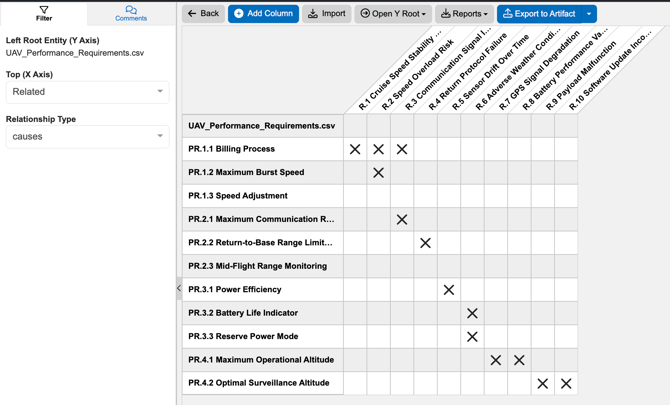Click column header R.9 Payload Malfunction
The width and height of the screenshot is (670, 405).
[x=581, y=76]
